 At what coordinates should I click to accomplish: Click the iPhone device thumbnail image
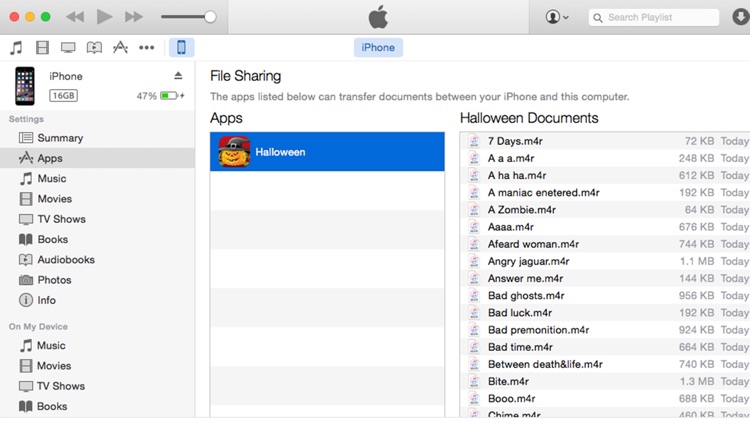click(x=24, y=86)
